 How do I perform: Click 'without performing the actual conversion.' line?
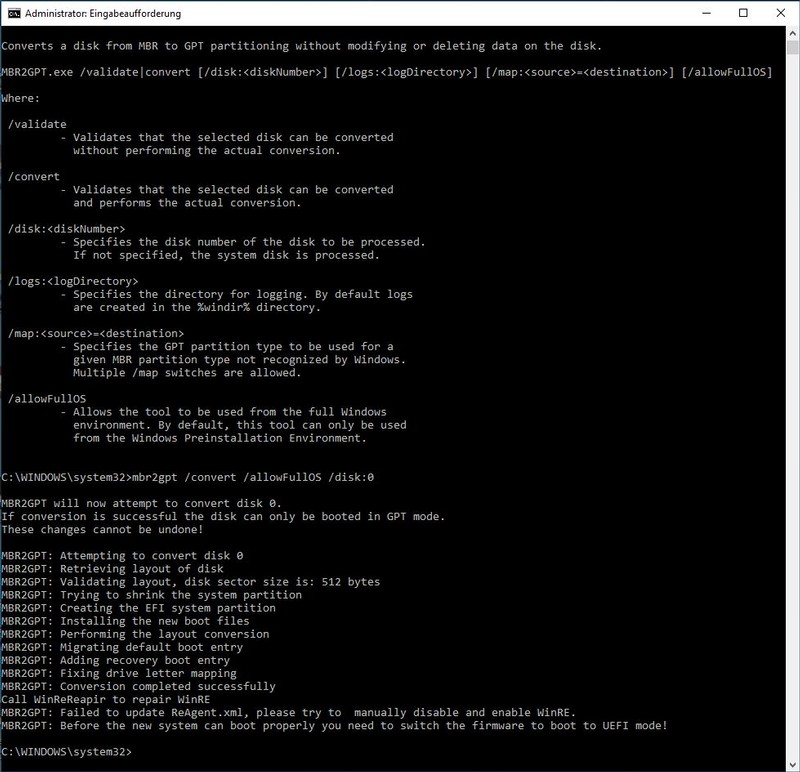(x=206, y=151)
